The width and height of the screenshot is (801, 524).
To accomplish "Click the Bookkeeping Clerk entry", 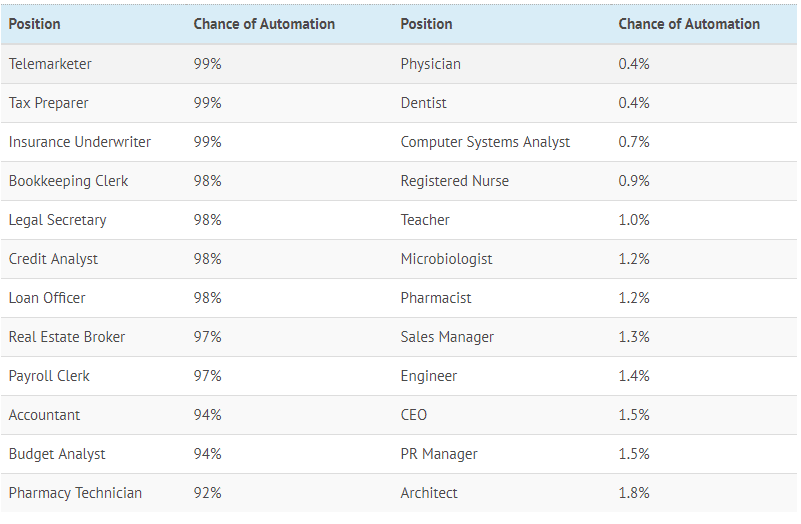I will click(x=68, y=181).
